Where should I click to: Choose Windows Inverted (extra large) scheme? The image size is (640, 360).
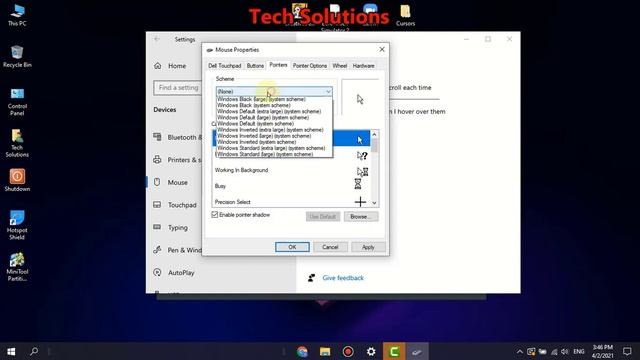pos(274,130)
